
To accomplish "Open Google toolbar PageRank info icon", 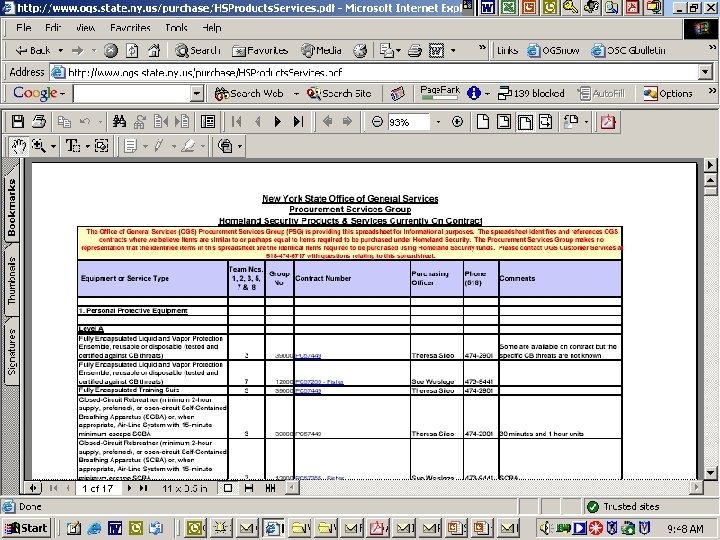I will click(474, 94).
